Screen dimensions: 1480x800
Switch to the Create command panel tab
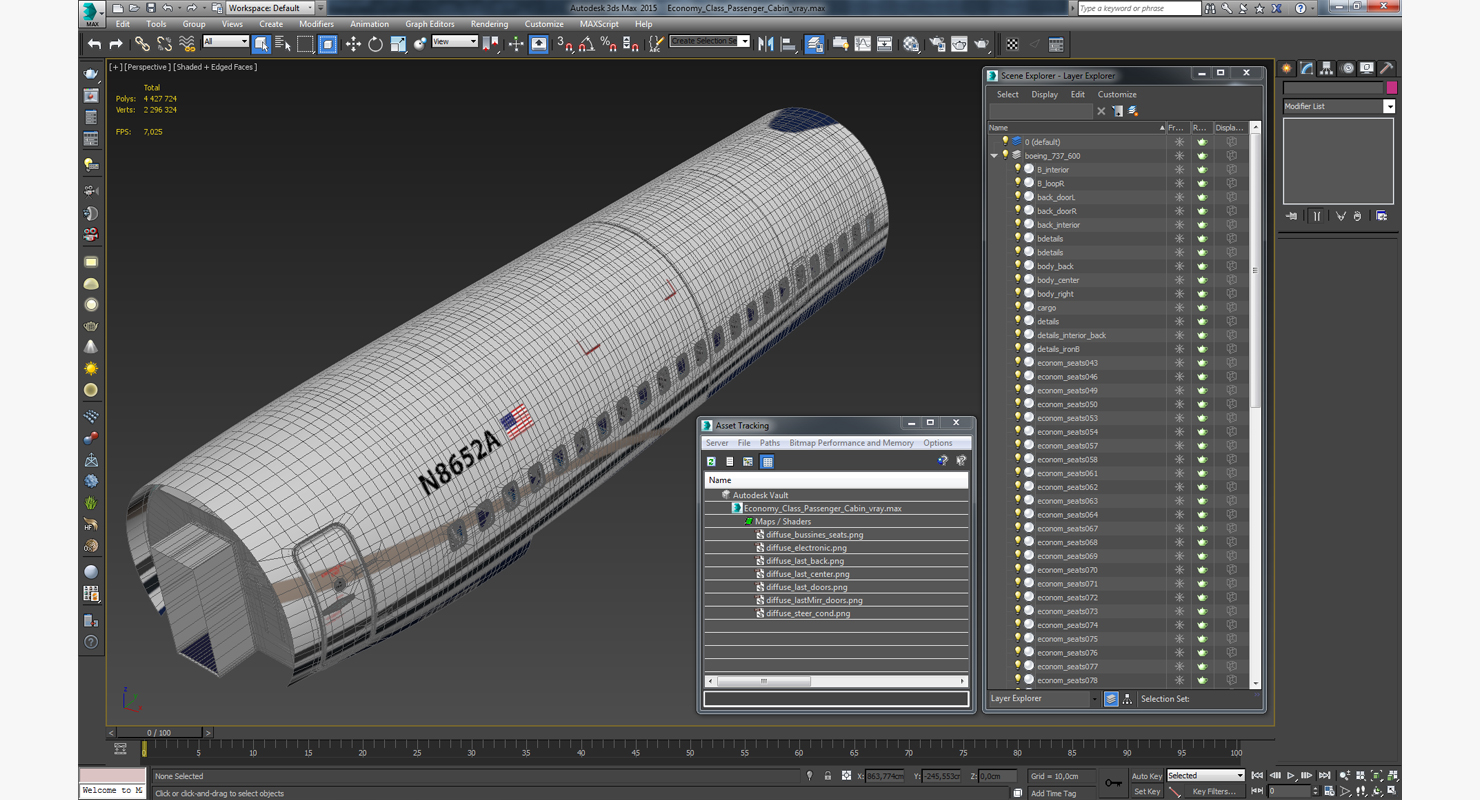(1287, 68)
